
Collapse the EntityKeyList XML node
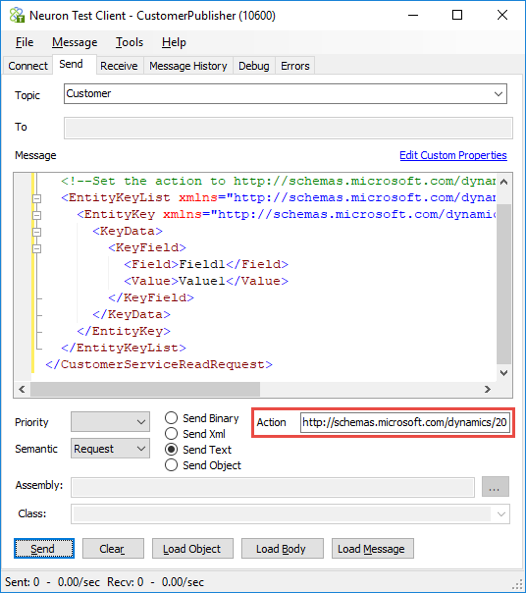[37, 198]
